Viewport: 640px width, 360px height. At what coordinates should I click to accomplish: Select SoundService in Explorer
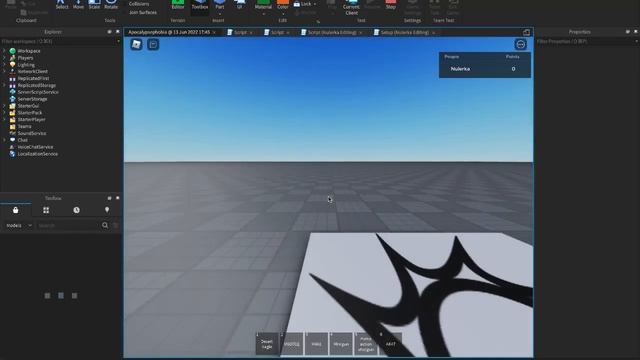click(31, 133)
